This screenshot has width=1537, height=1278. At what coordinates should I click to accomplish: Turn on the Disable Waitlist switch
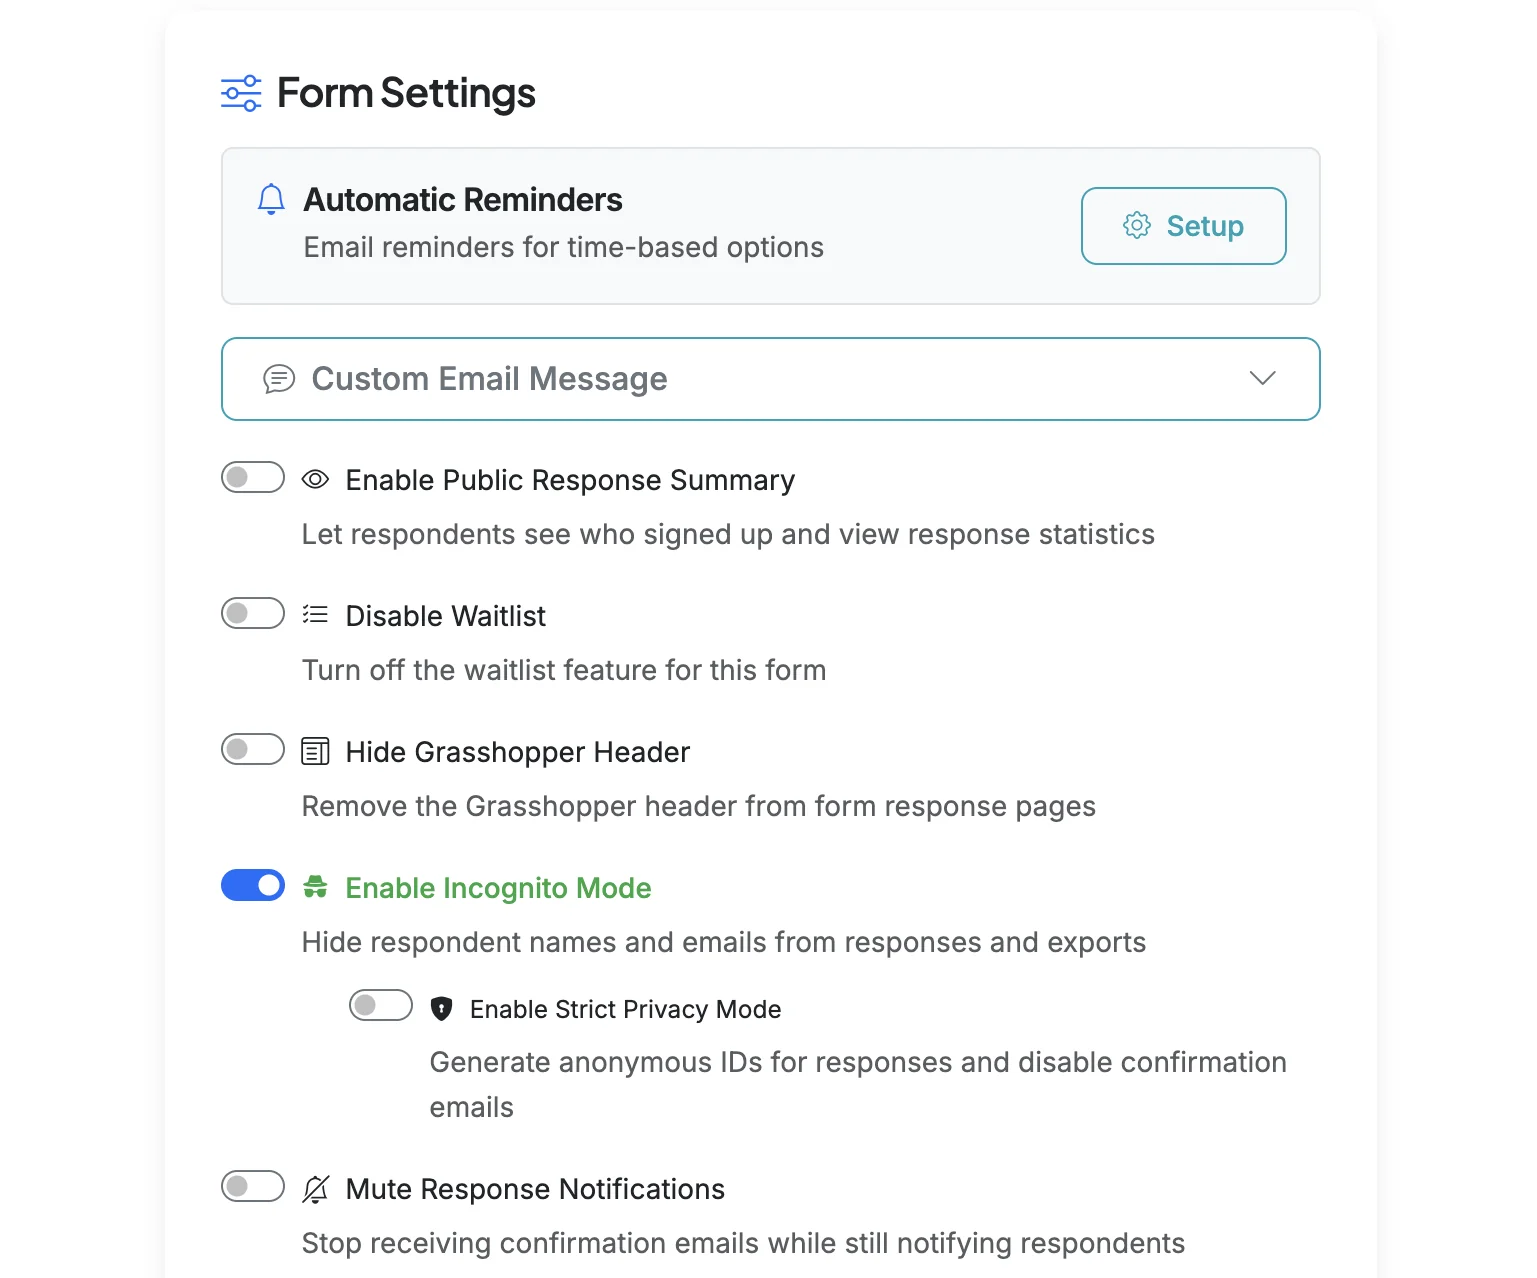point(252,613)
